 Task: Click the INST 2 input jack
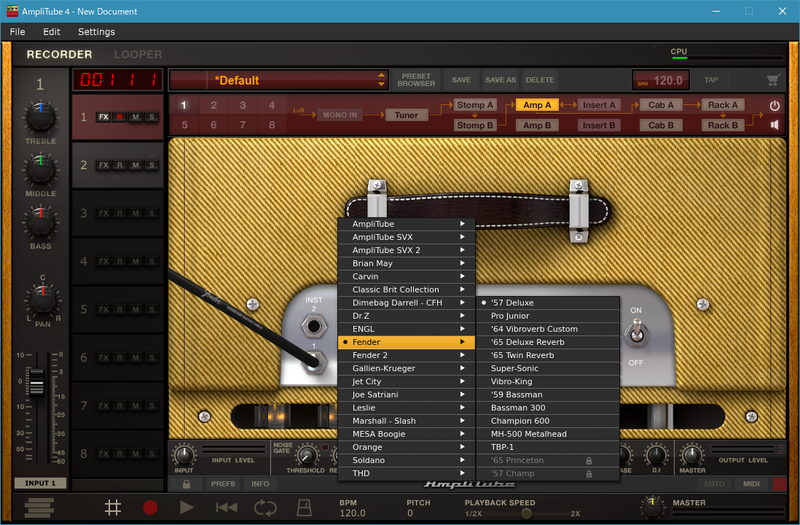(313, 326)
